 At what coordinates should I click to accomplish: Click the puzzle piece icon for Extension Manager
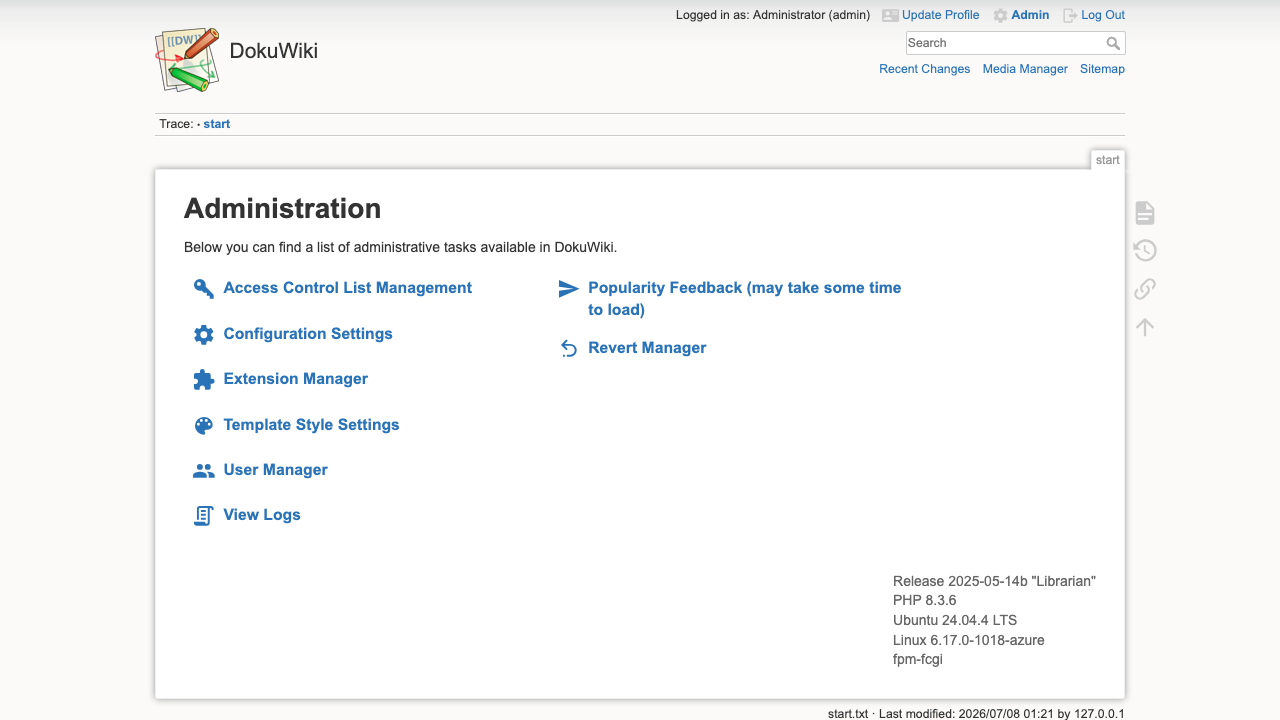[203, 380]
